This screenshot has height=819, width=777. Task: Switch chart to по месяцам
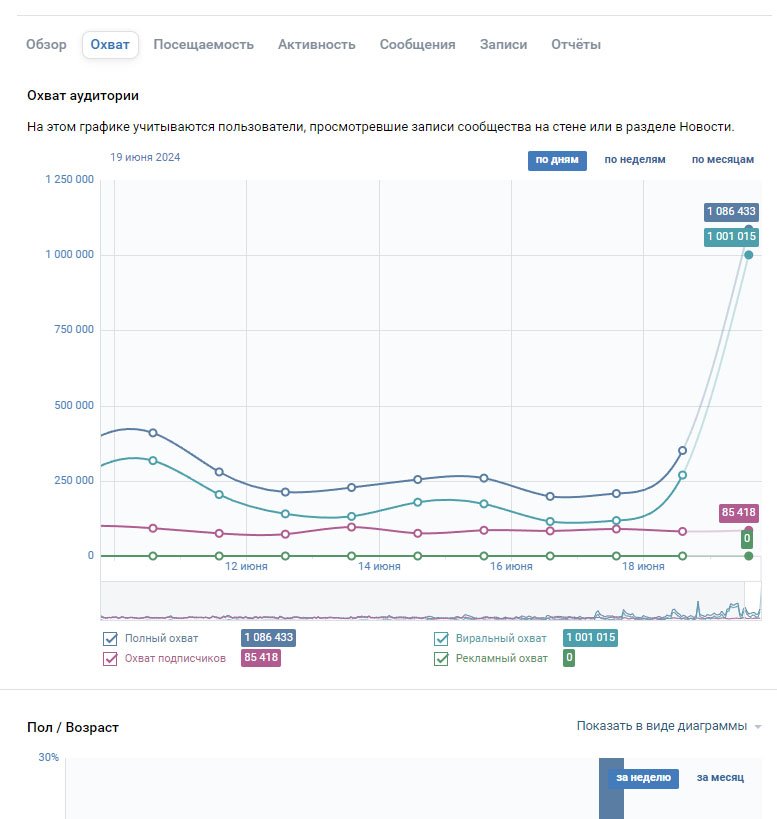point(722,160)
